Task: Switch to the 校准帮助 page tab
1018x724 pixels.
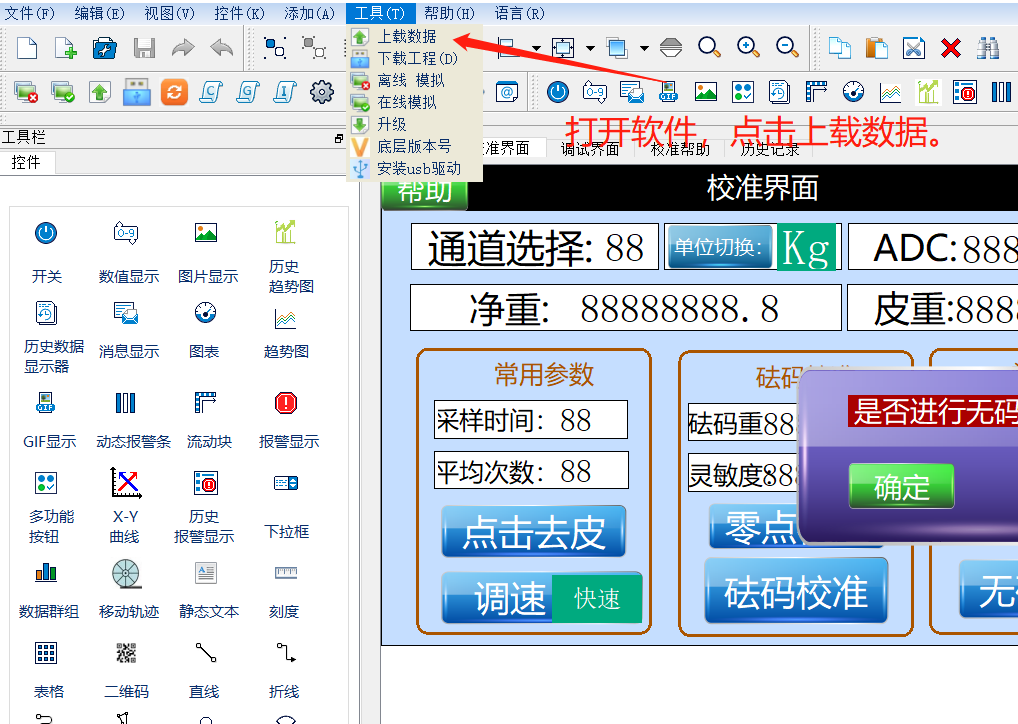Action: (680, 149)
